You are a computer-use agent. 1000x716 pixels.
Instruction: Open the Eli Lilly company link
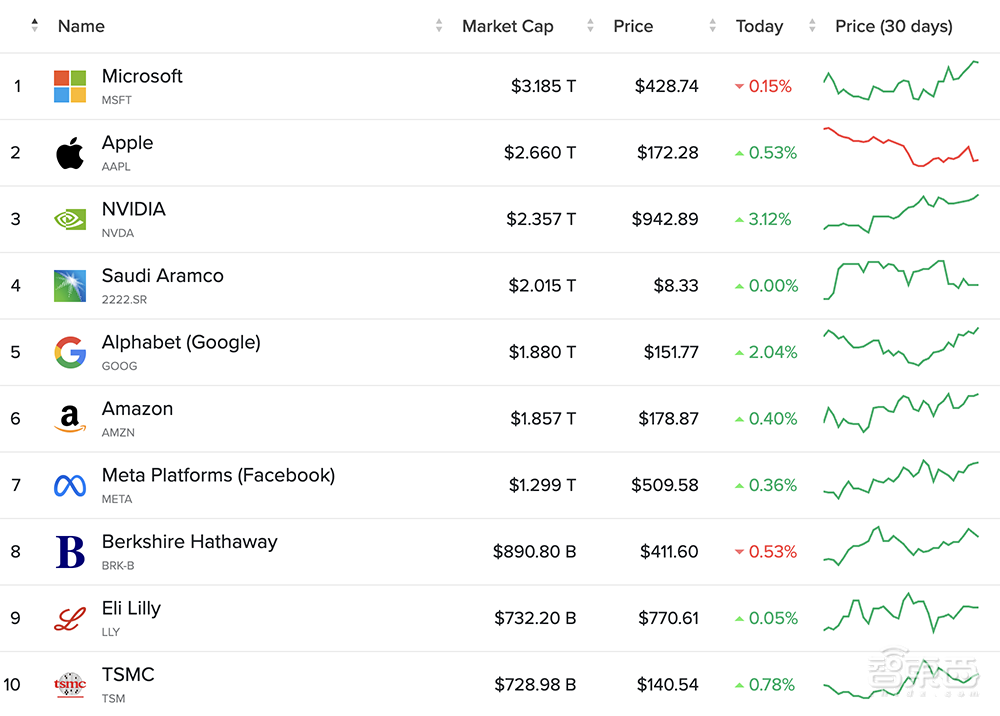131,608
